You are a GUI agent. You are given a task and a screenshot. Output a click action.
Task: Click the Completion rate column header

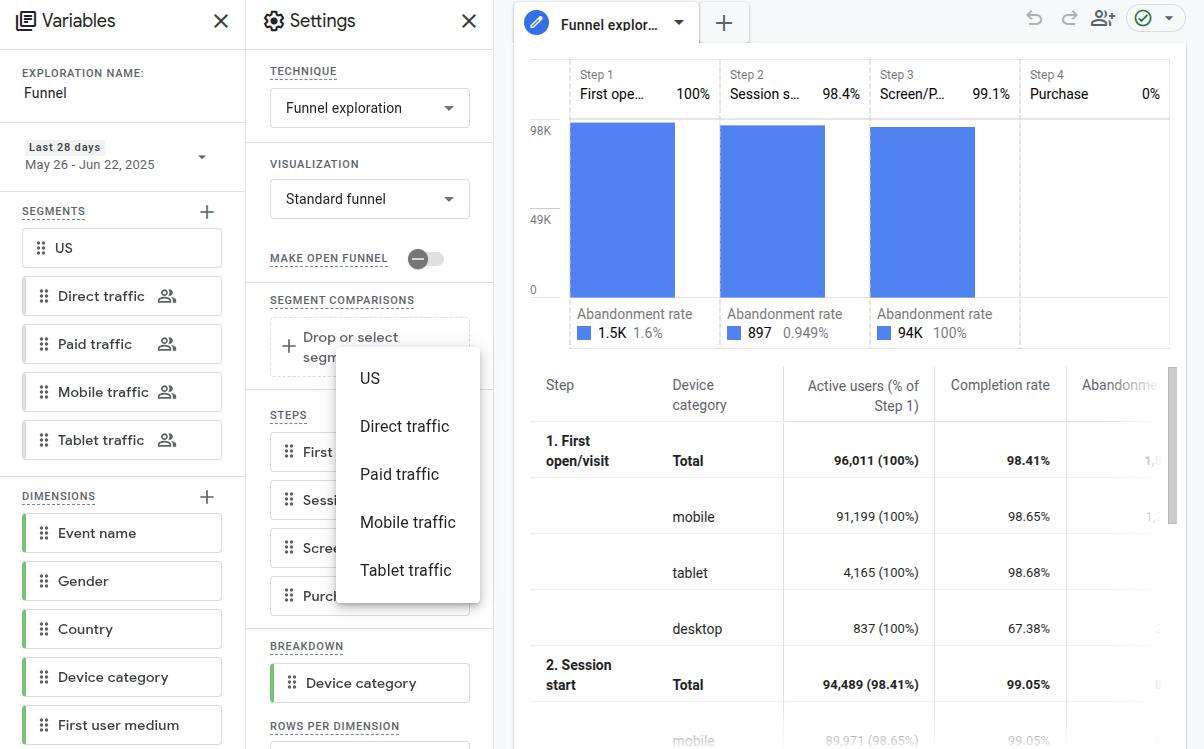(1000, 385)
